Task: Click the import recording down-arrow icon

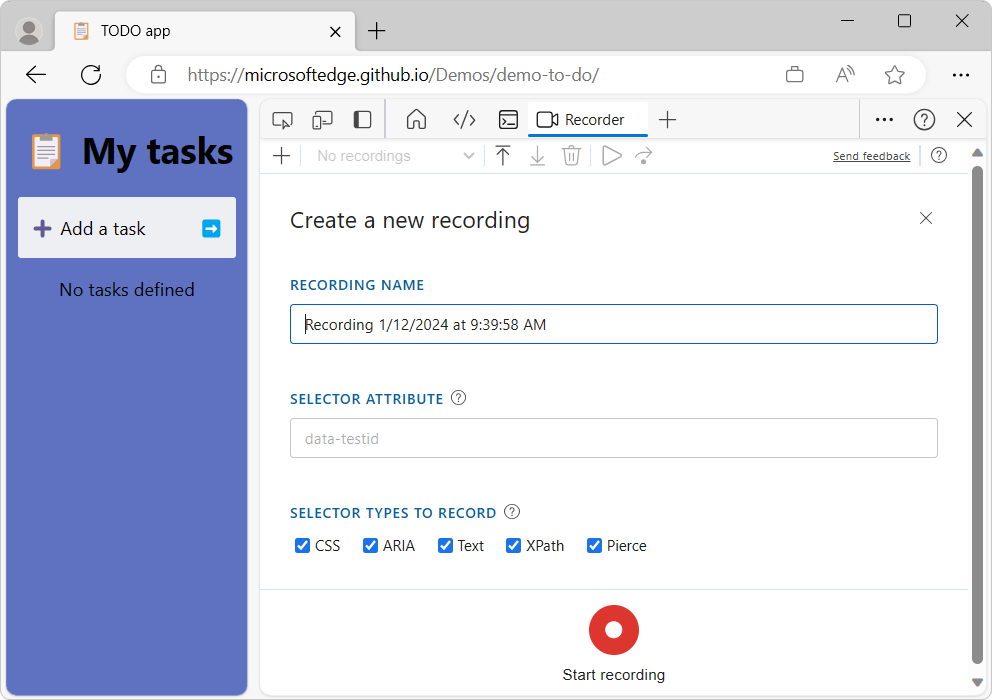Action: click(x=537, y=156)
